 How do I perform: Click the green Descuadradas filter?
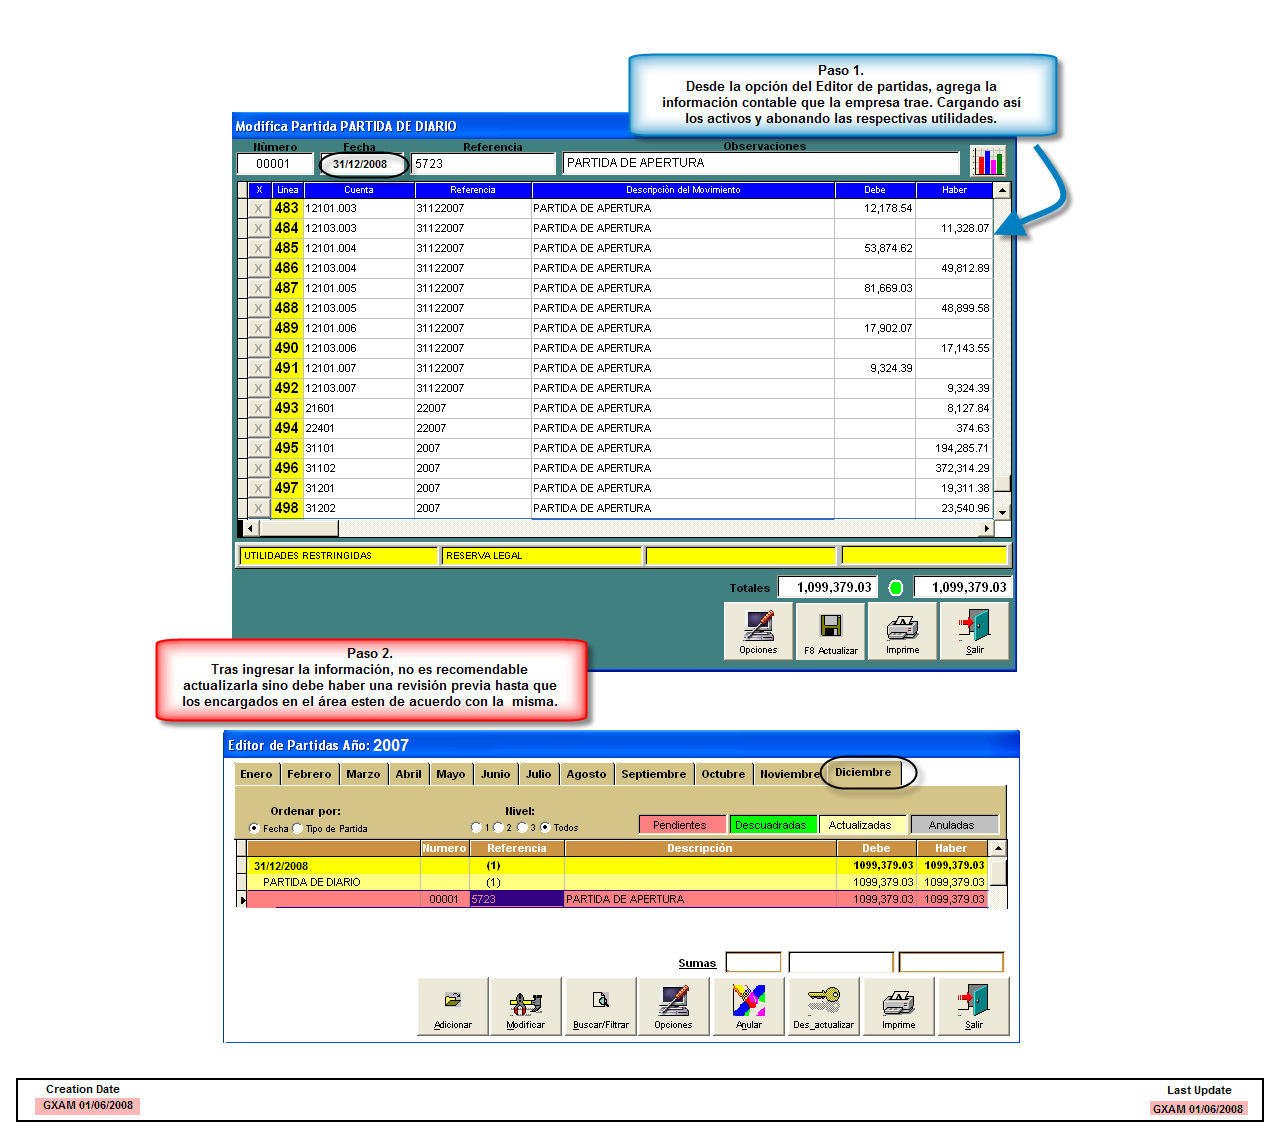point(770,825)
